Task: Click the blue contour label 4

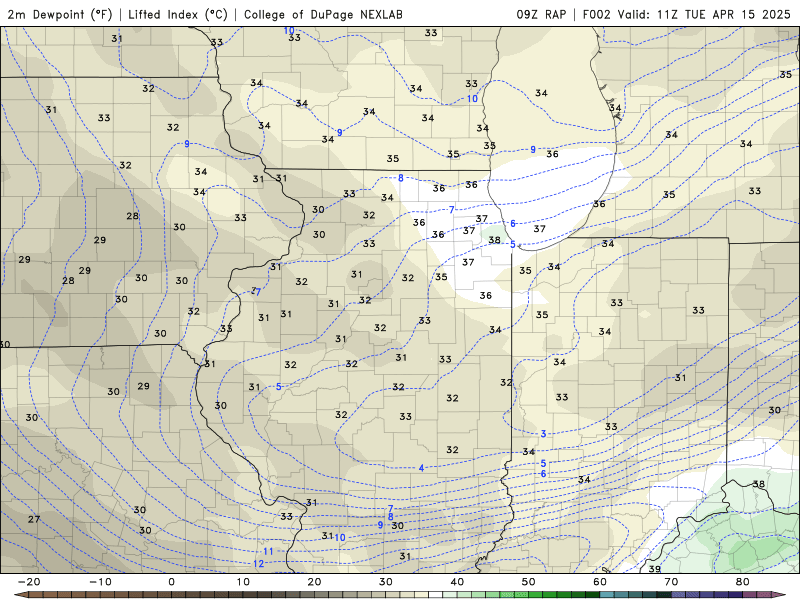Action: (x=421, y=468)
